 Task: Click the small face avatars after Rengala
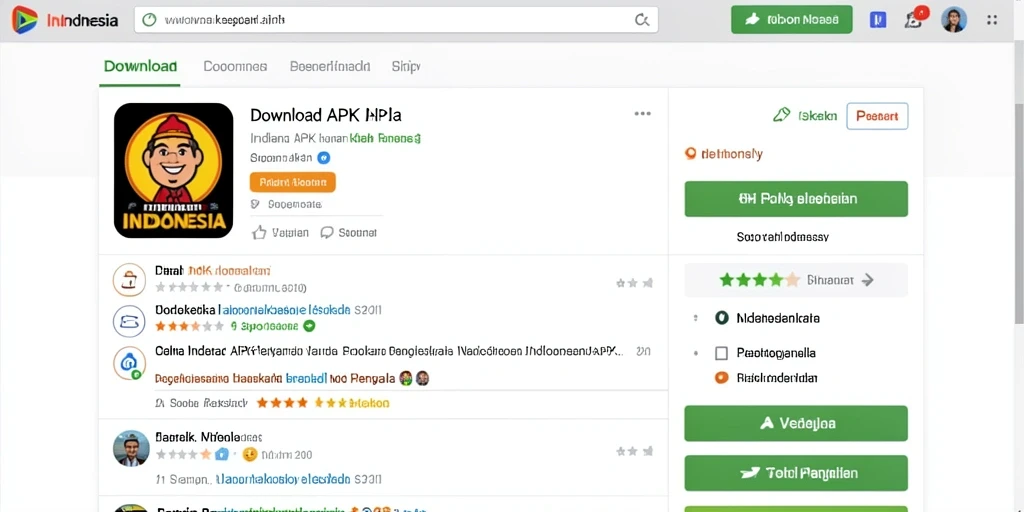414,377
